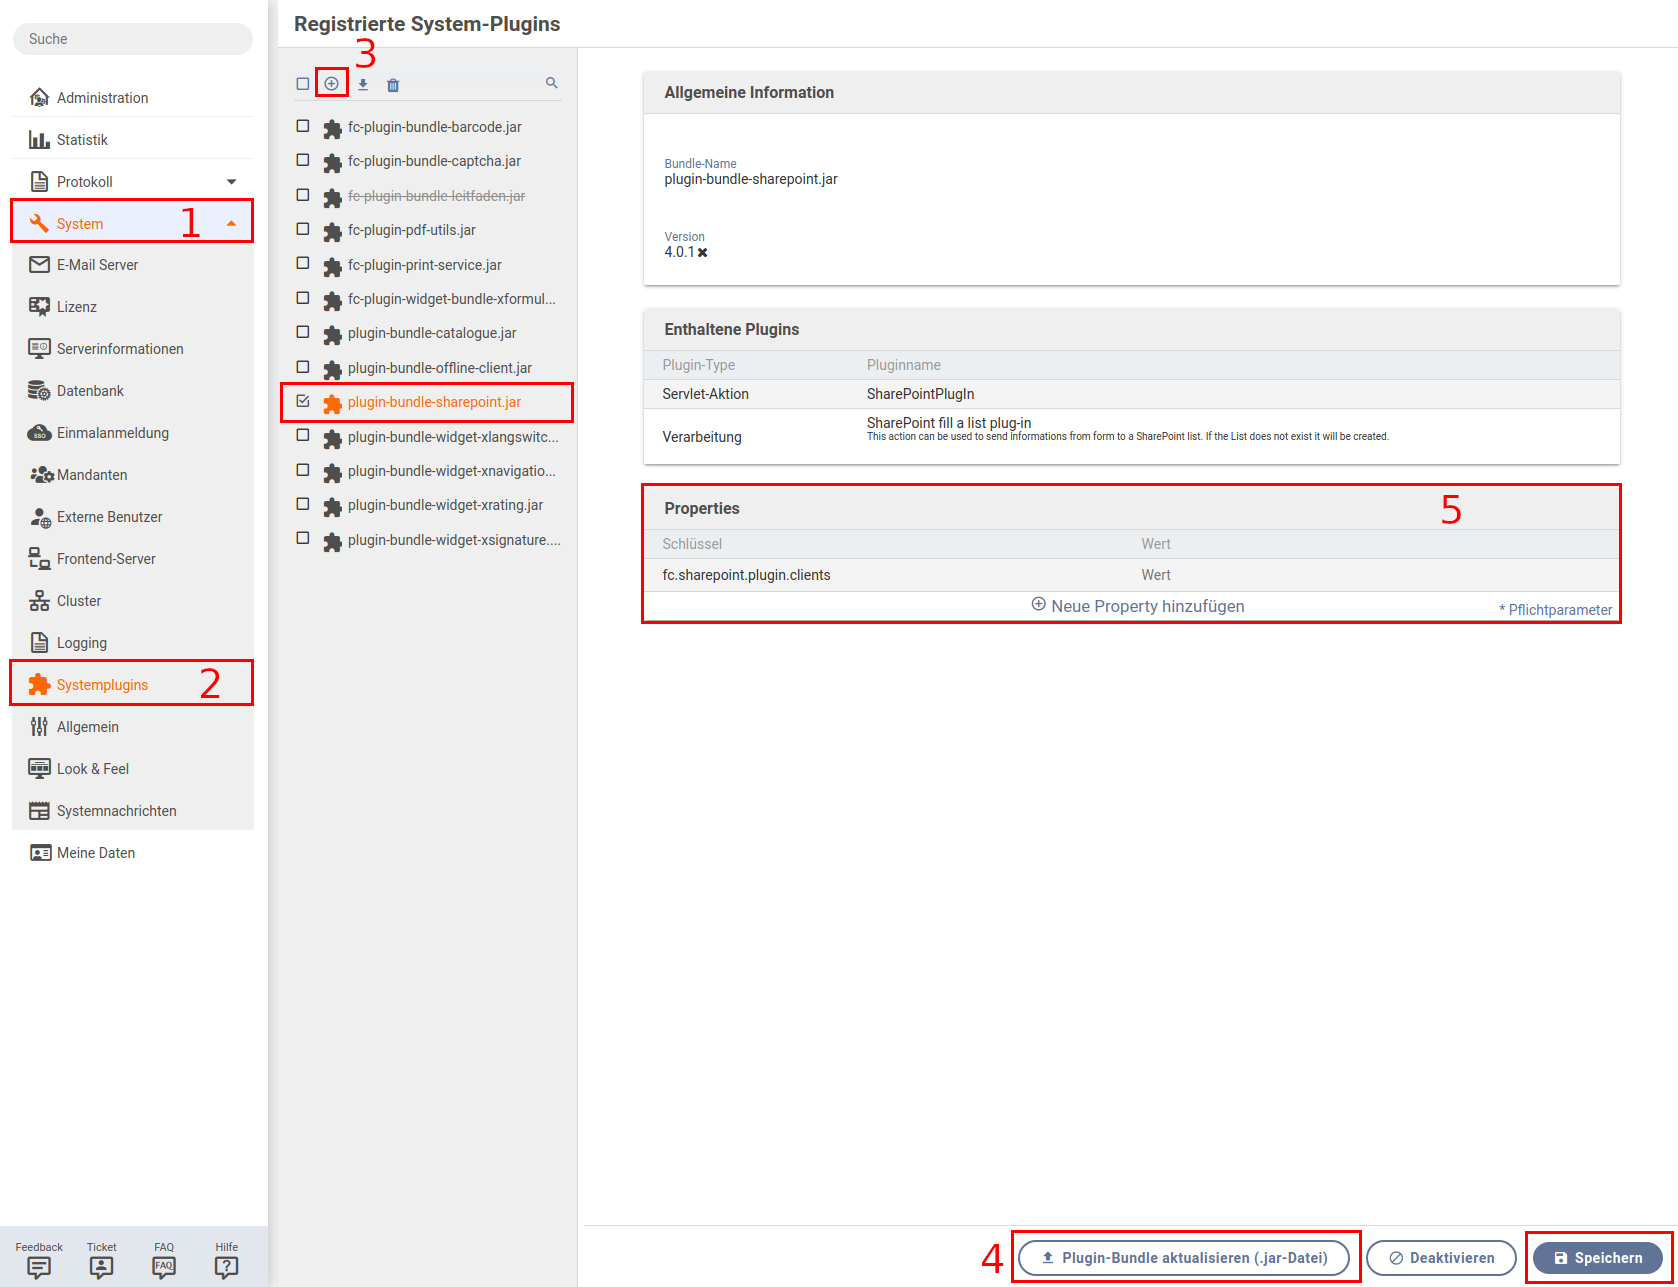Open Hilfe using the question mark icon
Image resolution: width=1678 pixels, height=1287 pixels.
(226, 1265)
